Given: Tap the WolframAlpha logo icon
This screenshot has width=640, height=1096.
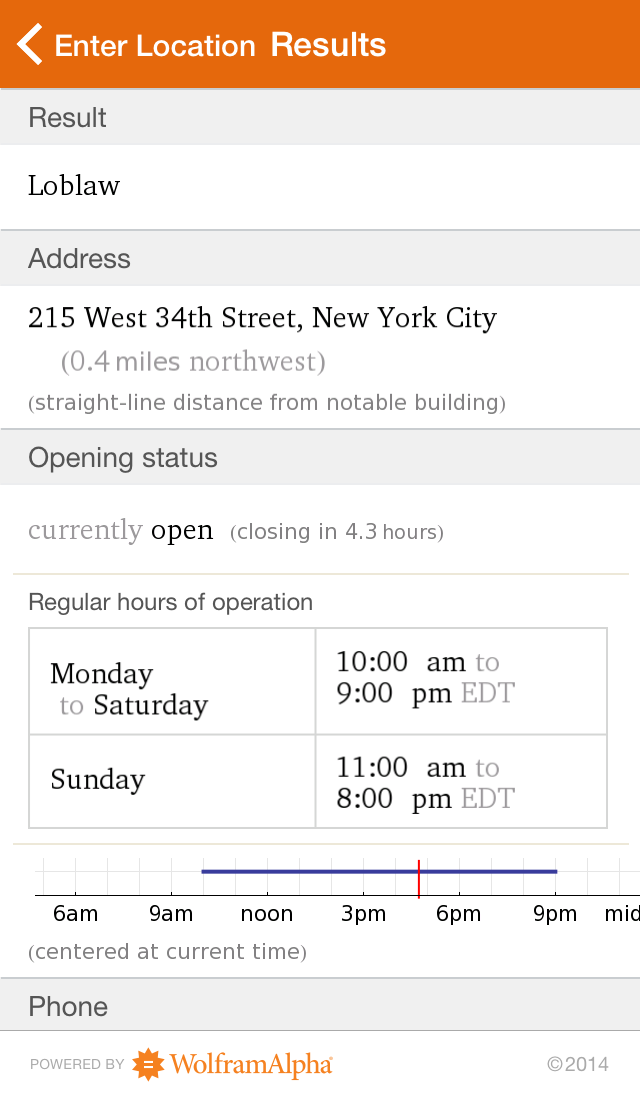Looking at the screenshot, I should click(149, 1064).
